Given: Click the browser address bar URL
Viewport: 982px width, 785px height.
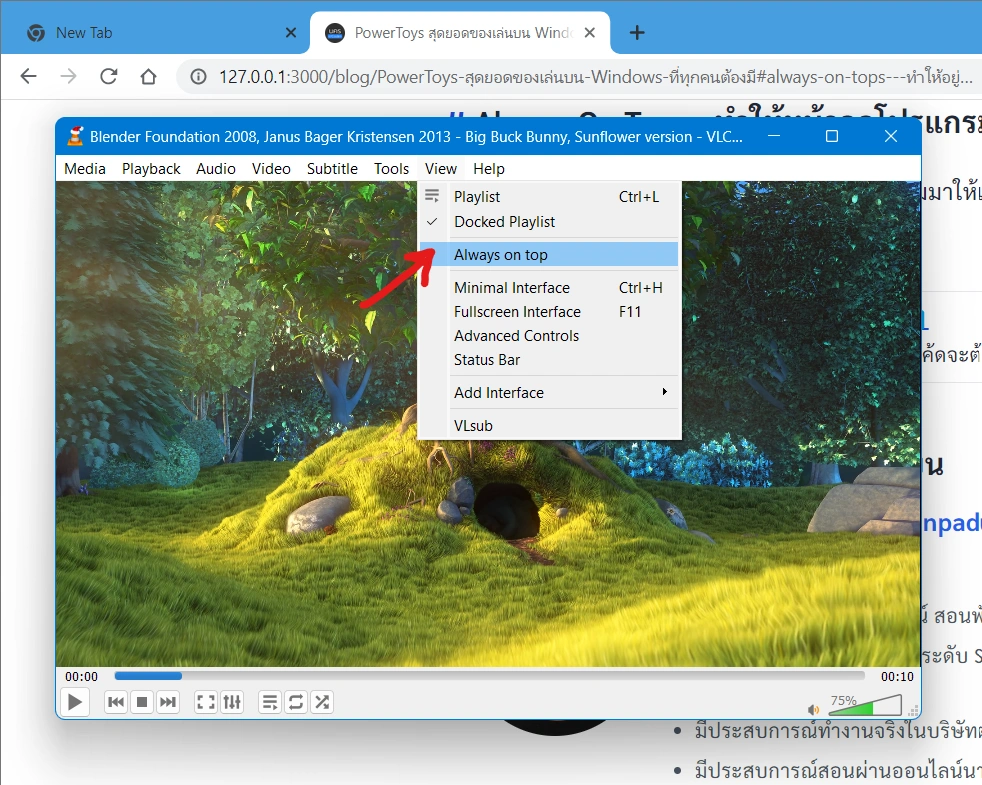Looking at the screenshot, I should [595, 76].
